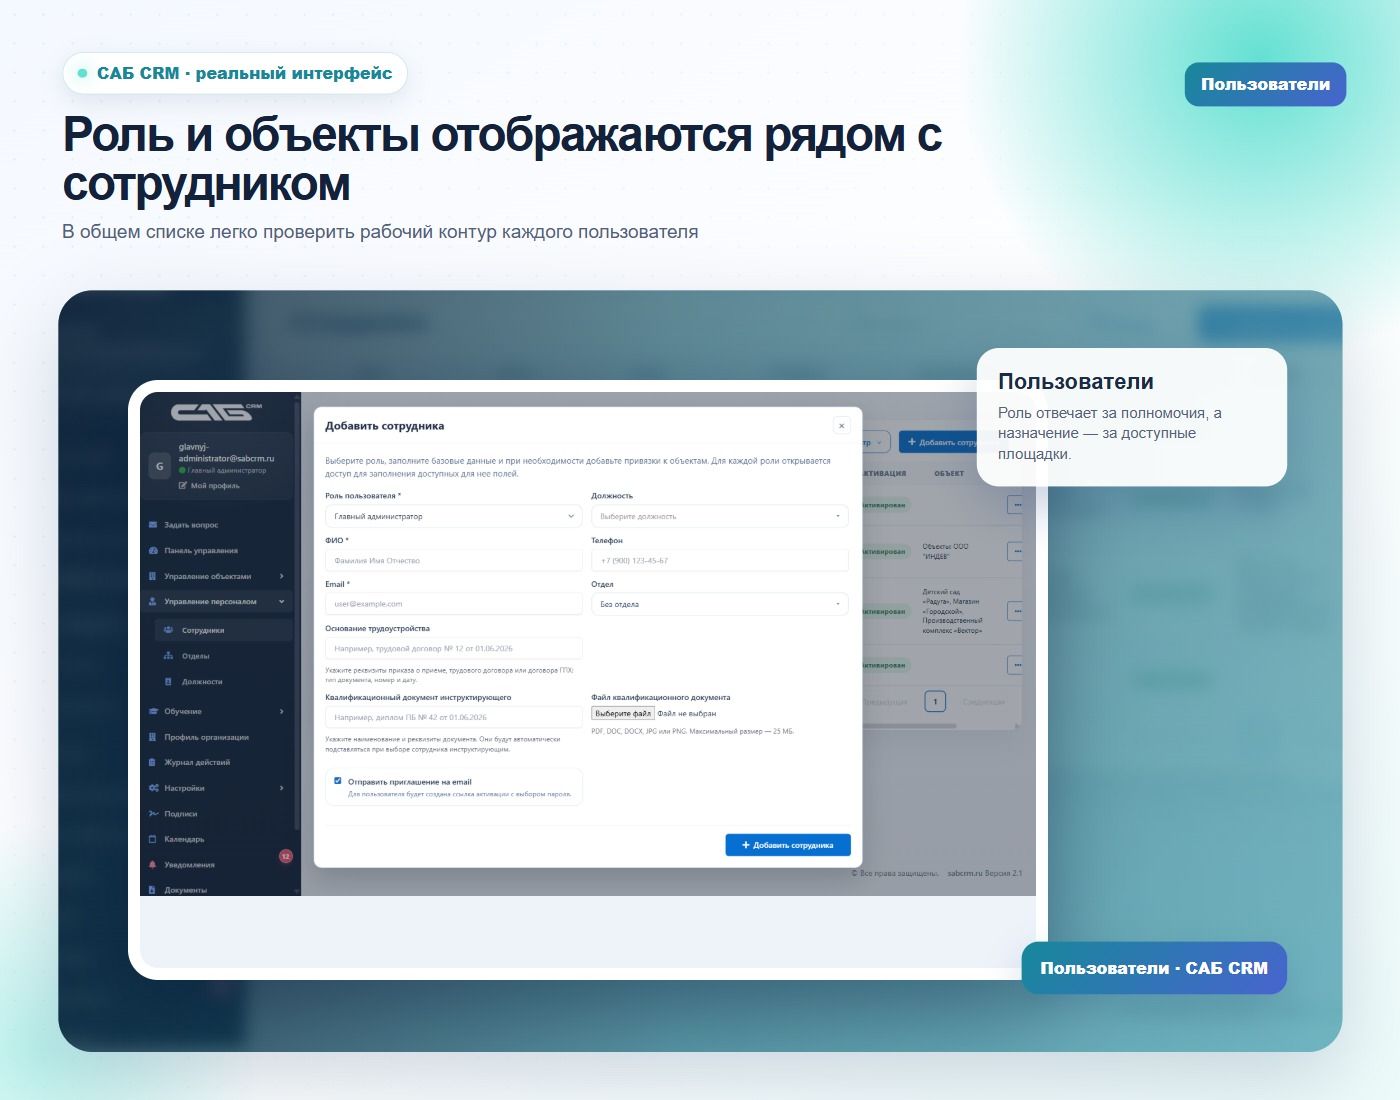
Task: Click the people icon beside Сотрудники
Action: point(168,630)
